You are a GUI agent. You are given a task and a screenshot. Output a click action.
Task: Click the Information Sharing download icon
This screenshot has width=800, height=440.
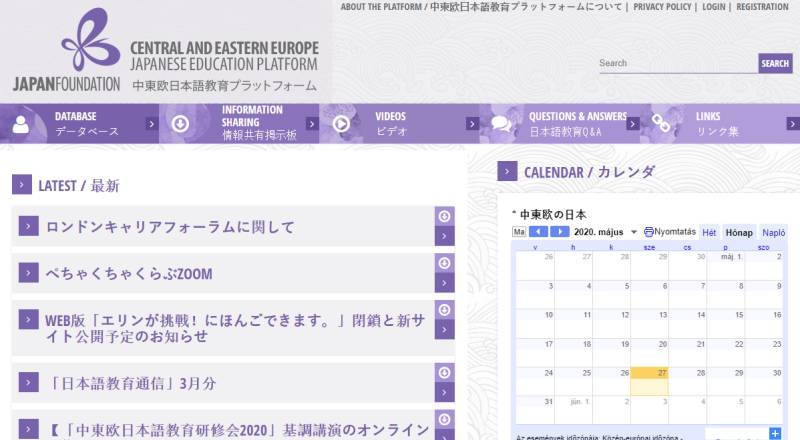click(180, 124)
